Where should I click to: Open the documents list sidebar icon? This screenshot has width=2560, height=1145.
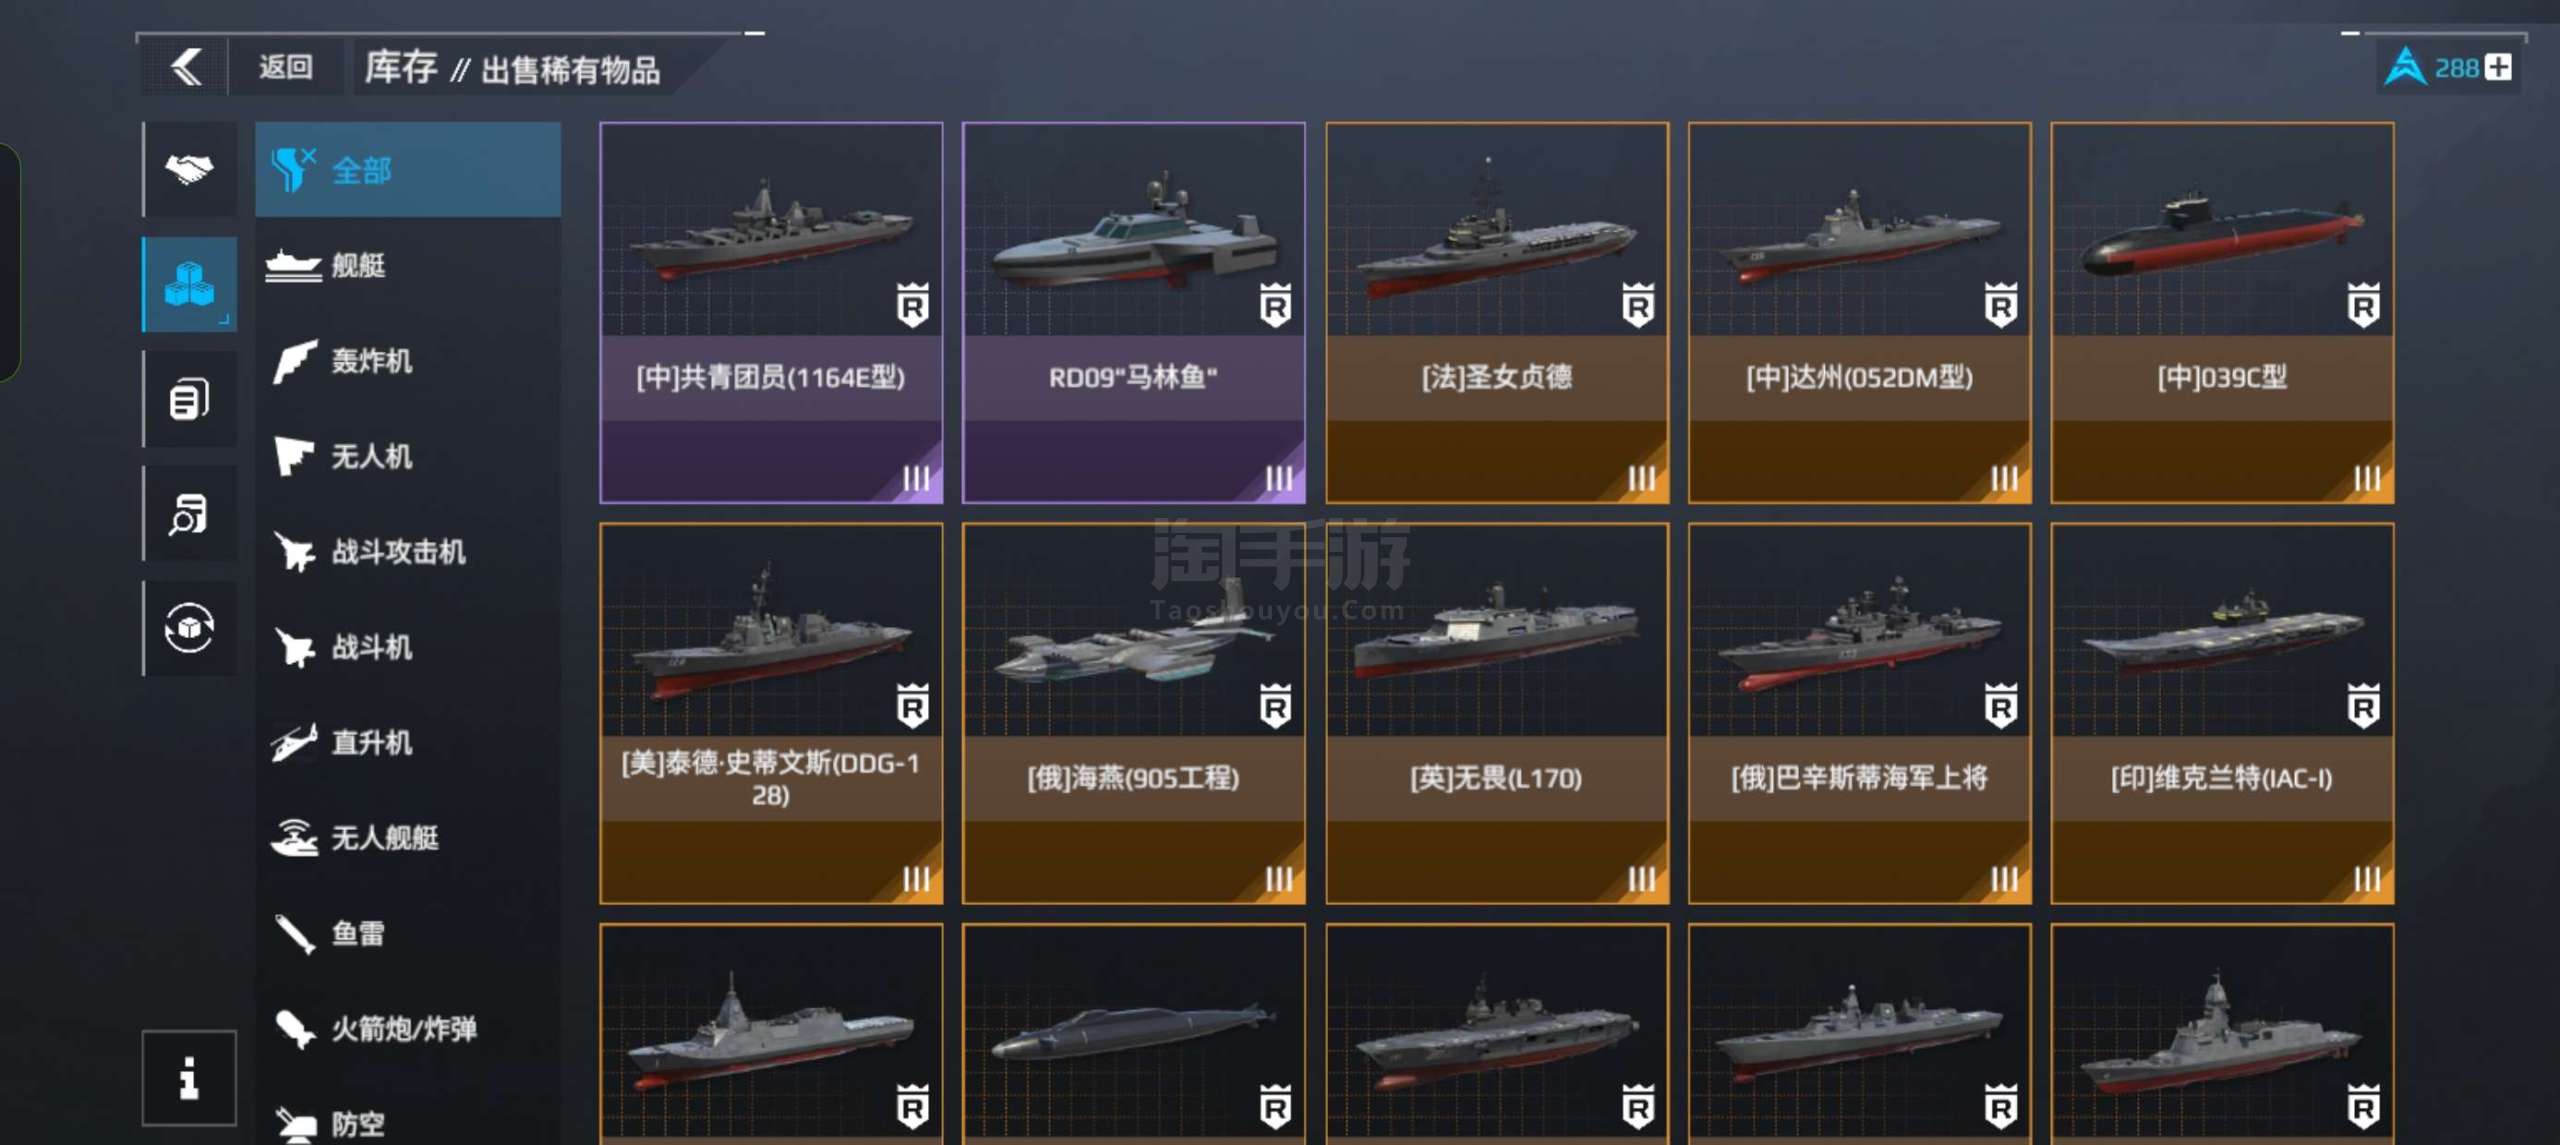(190, 399)
